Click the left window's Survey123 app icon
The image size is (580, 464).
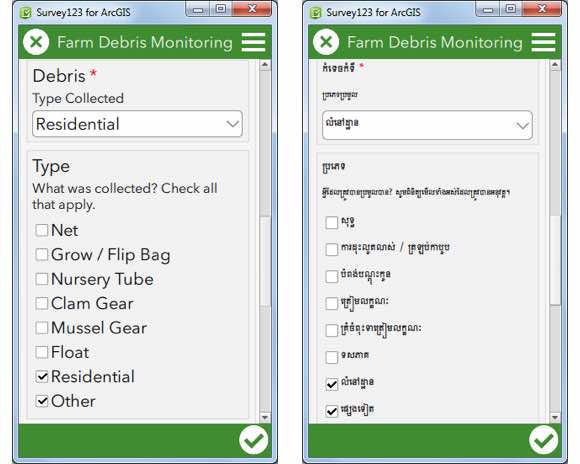click(26, 13)
